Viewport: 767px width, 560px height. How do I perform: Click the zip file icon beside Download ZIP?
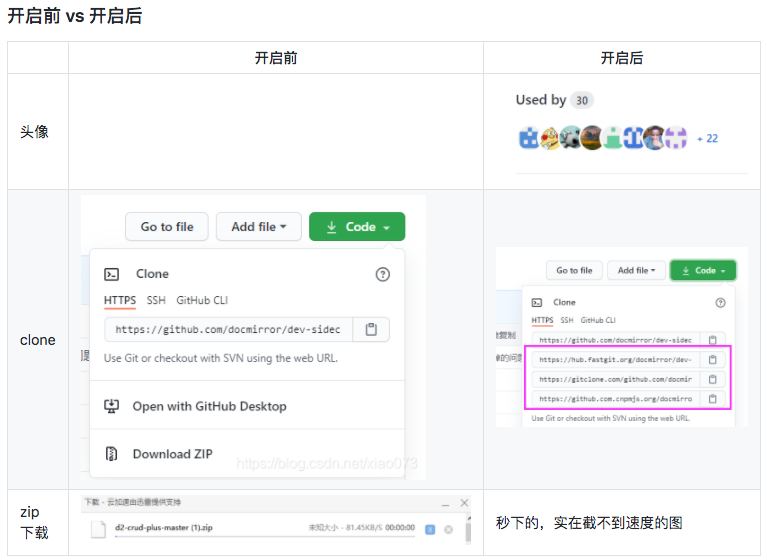(112, 454)
